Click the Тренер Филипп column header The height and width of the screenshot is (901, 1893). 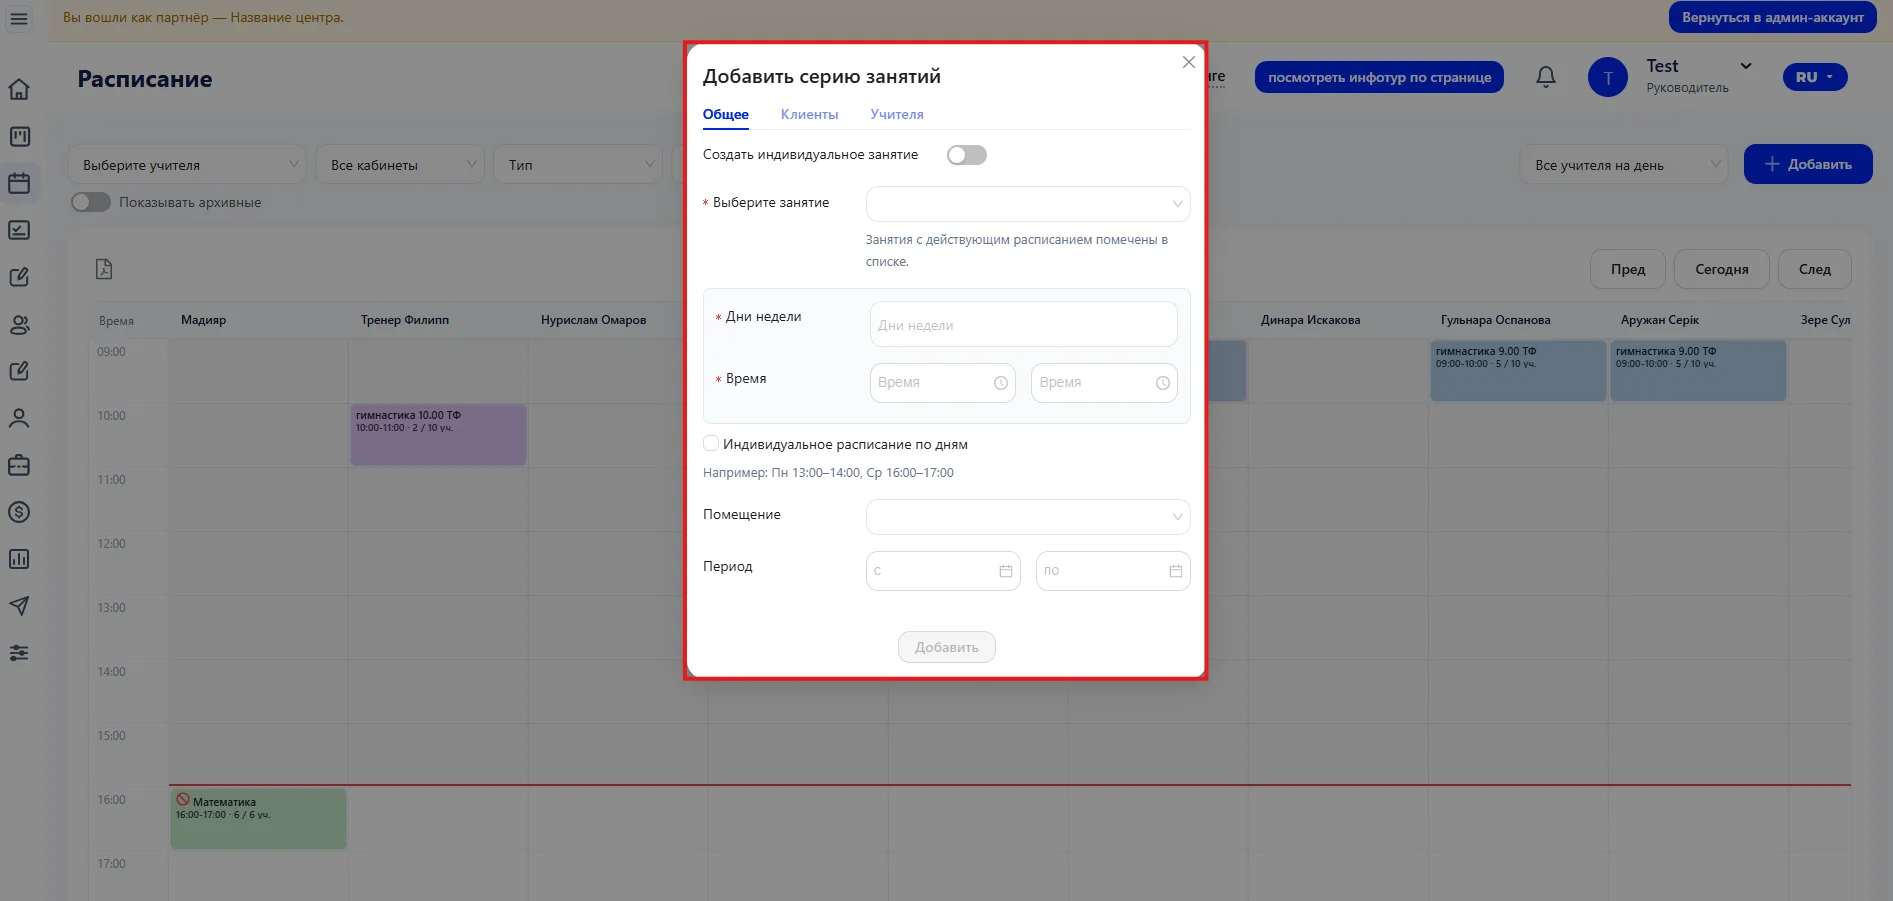(x=405, y=320)
